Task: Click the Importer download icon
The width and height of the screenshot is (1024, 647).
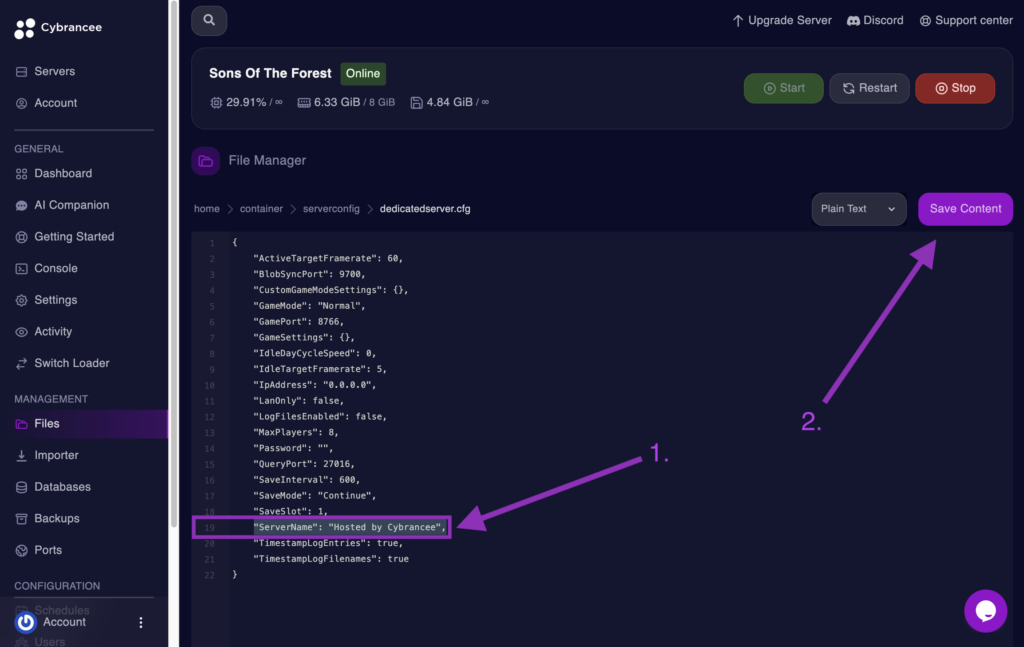Action: (22, 456)
